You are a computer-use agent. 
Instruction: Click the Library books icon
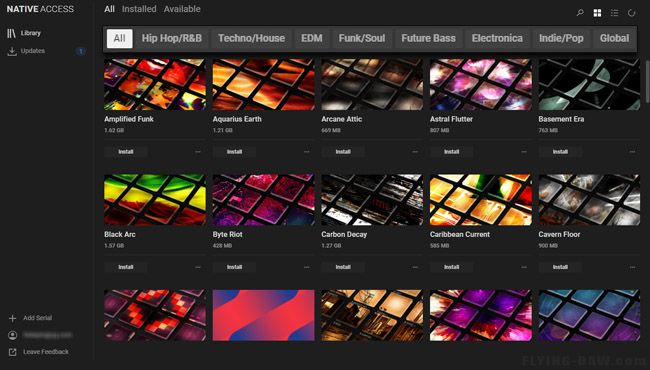point(12,33)
